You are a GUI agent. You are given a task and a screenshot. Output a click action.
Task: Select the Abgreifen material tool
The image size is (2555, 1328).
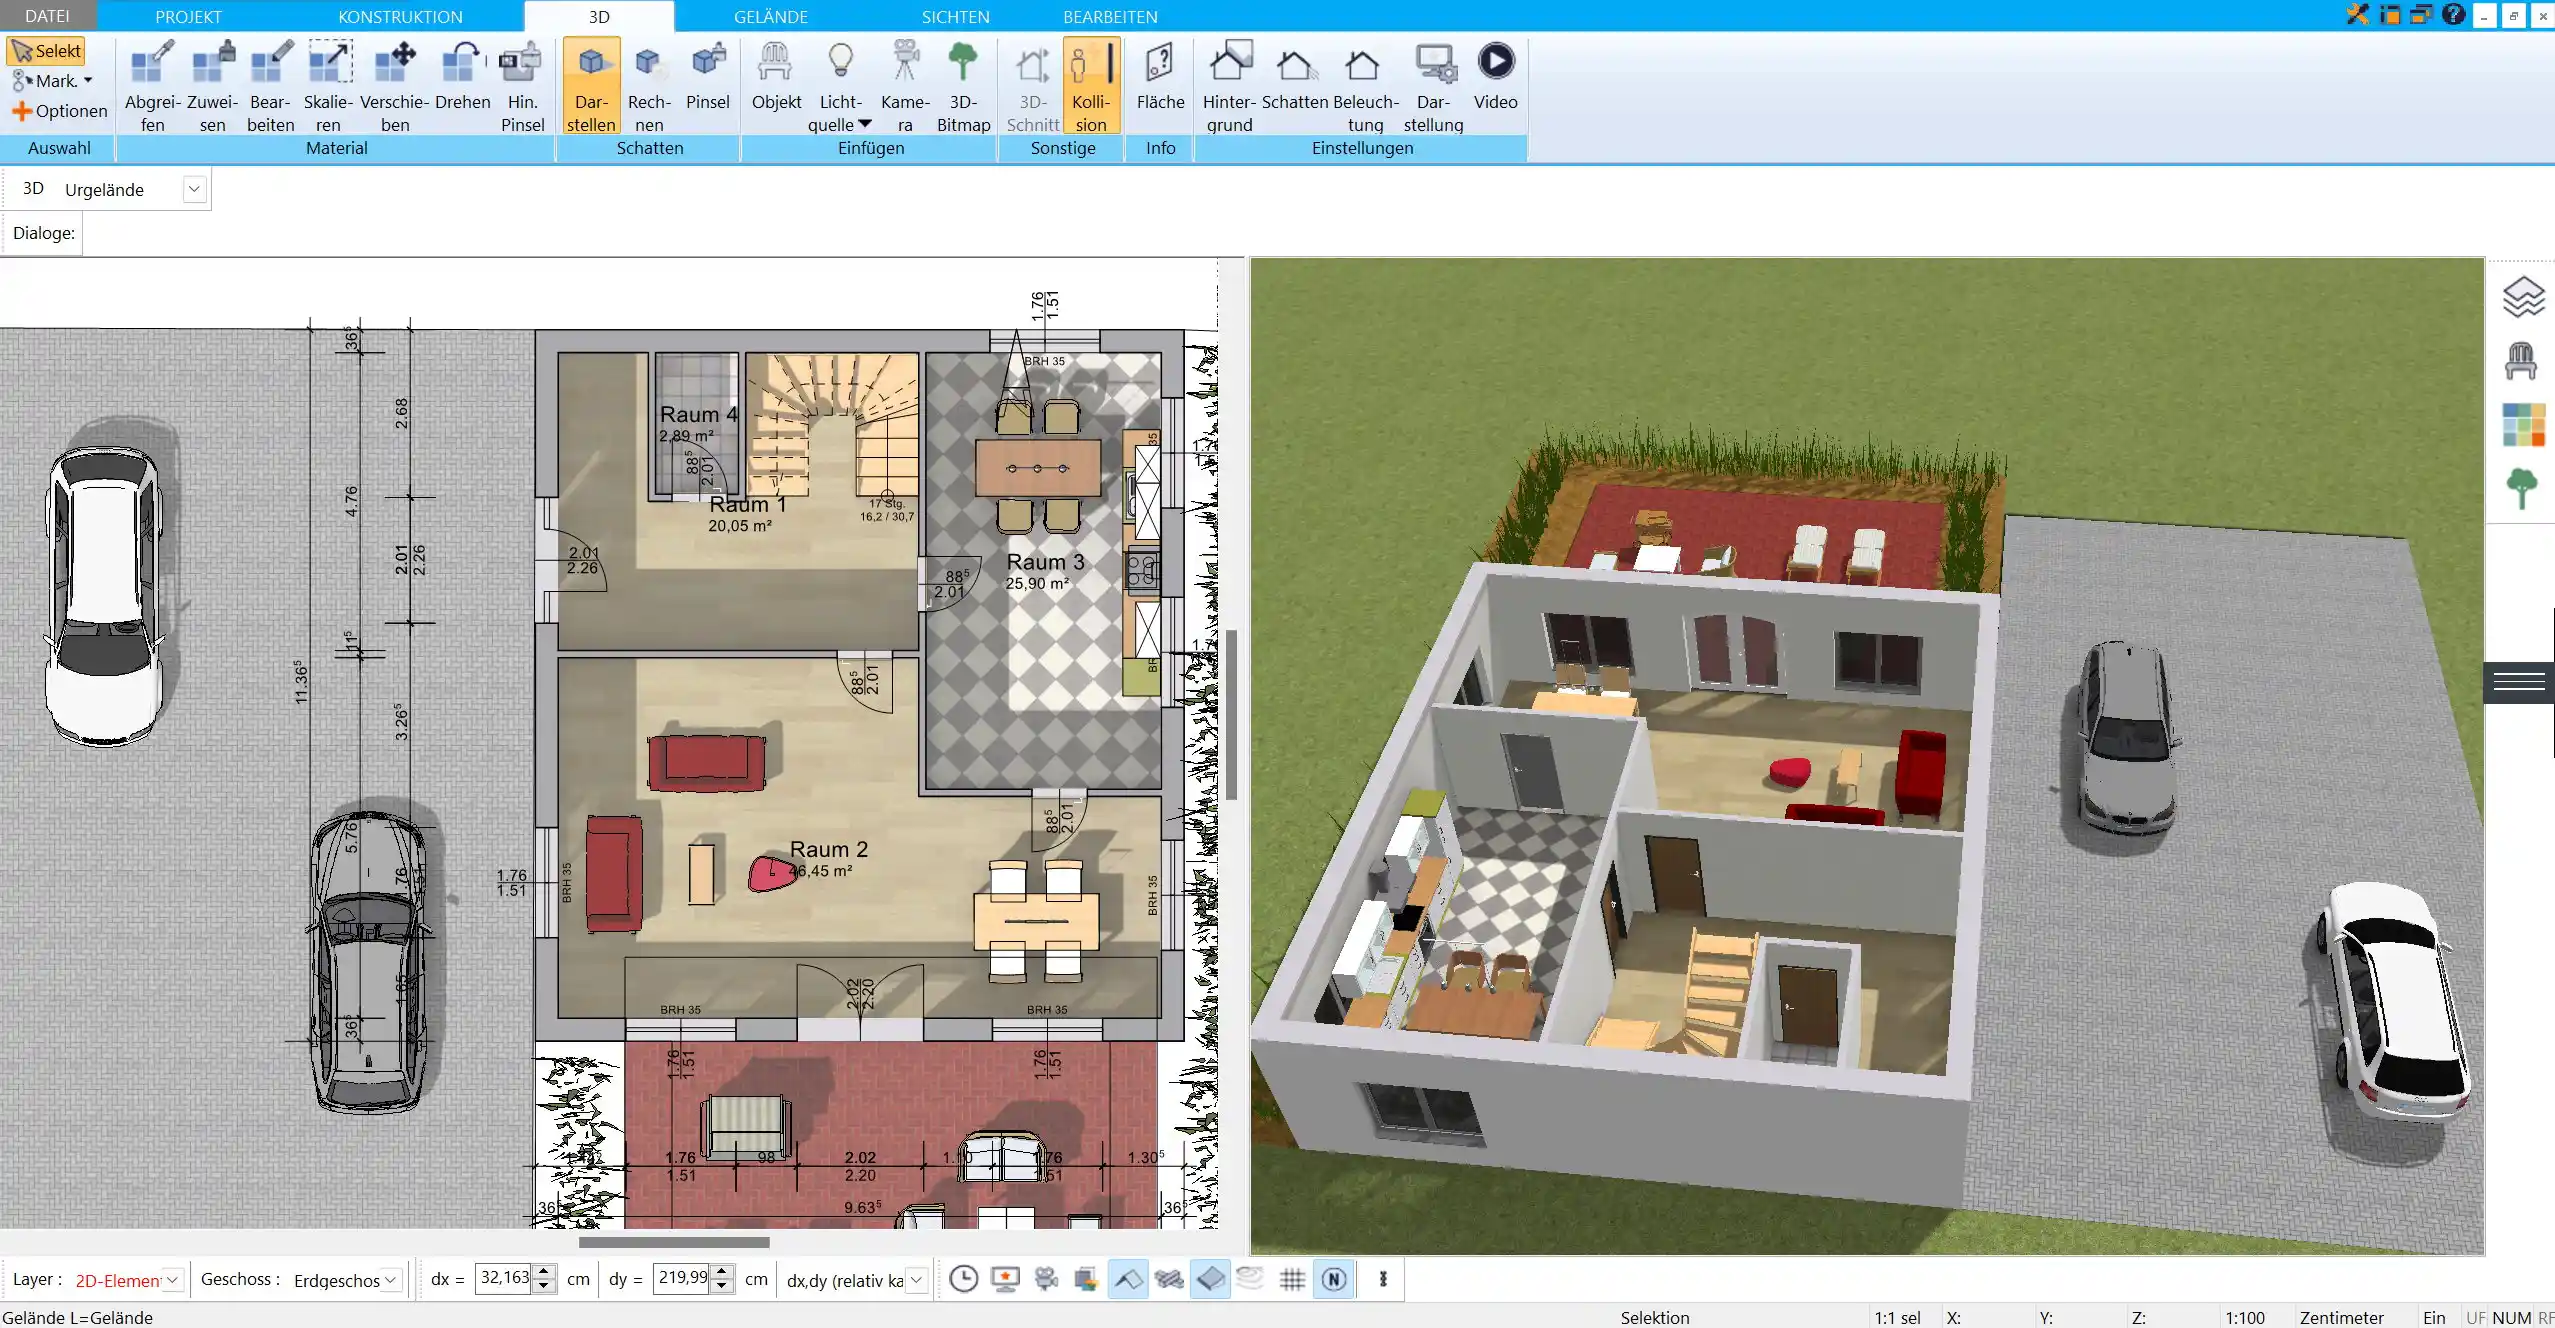[152, 87]
